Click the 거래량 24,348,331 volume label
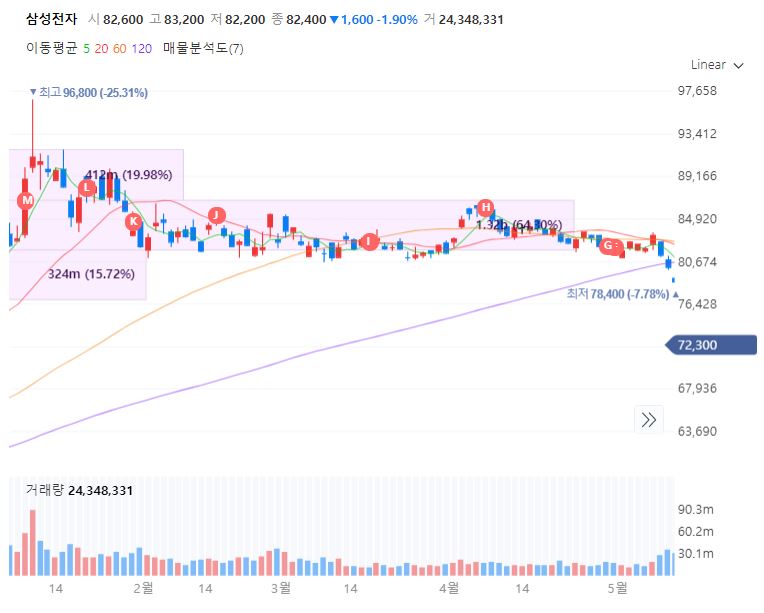 click(x=79, y=490)
